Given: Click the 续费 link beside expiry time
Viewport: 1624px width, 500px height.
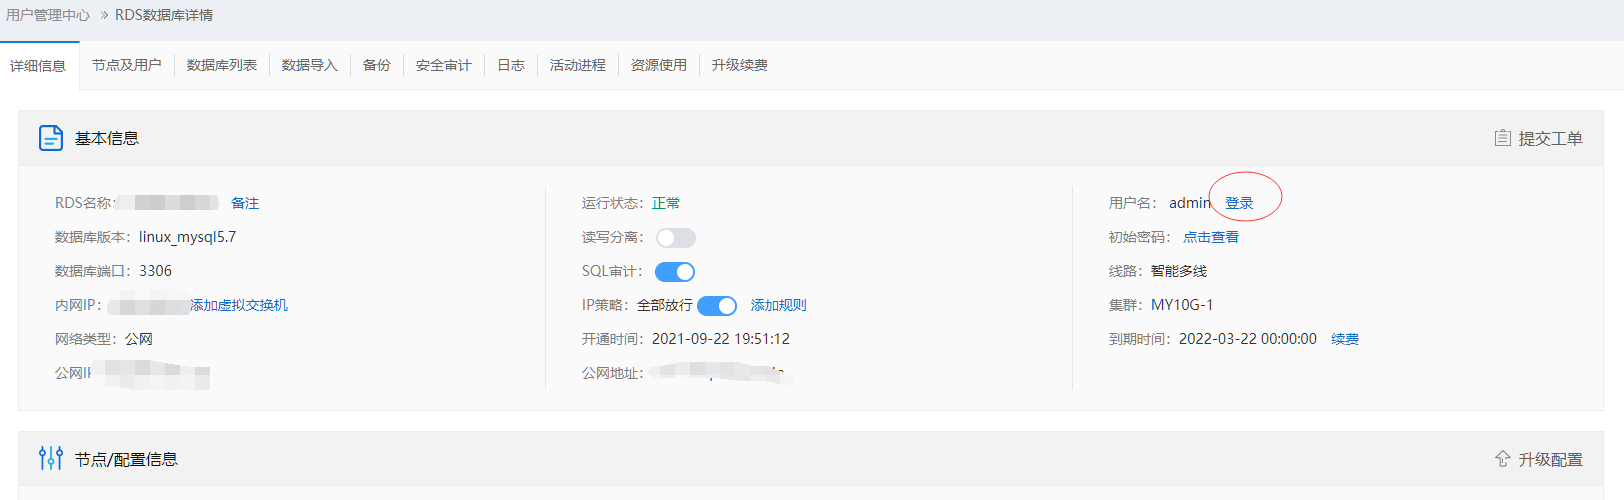Looking at the screenshot, I should point(1345,339).
